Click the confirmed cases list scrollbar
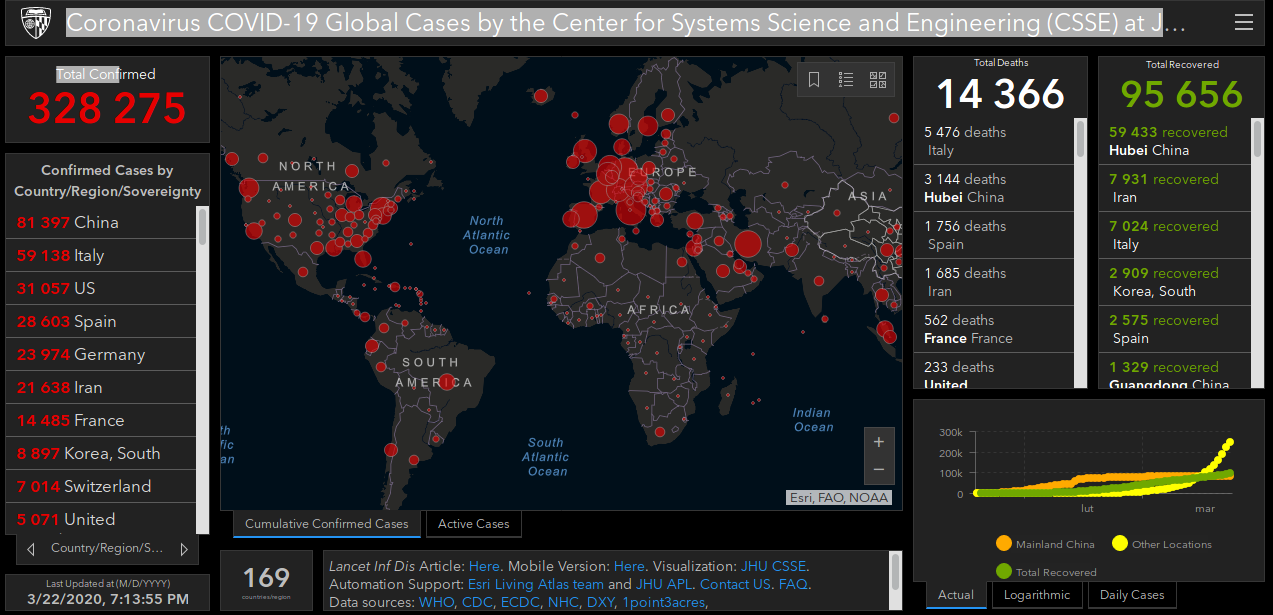Image resolution: width=1273 pixels, height=615 pixels. click(203, 368)
